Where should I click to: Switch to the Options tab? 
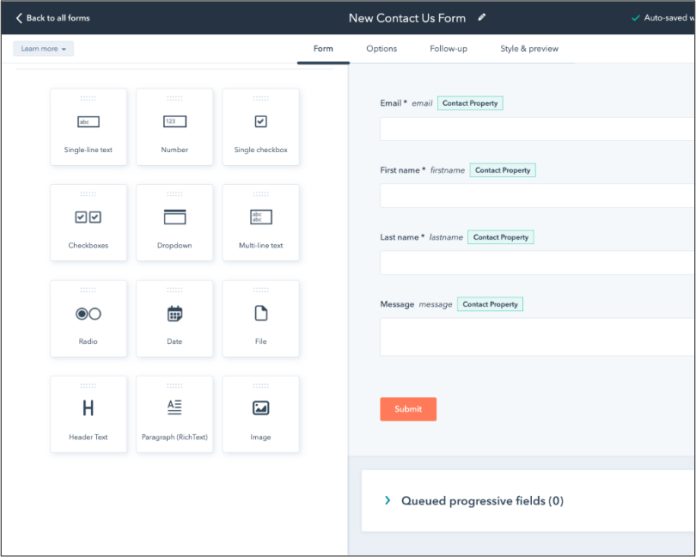381,48
